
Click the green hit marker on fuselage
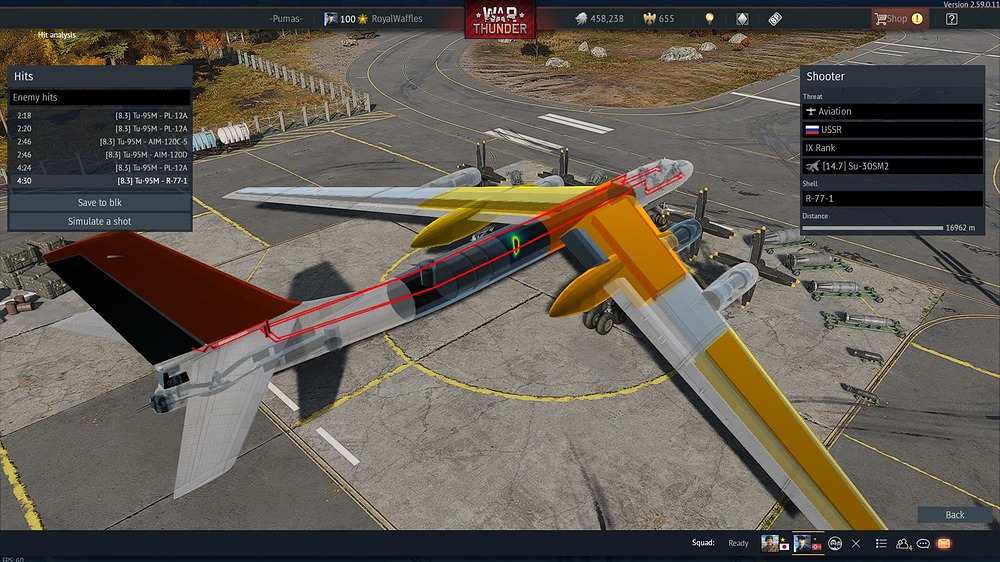tap(515, 245)
